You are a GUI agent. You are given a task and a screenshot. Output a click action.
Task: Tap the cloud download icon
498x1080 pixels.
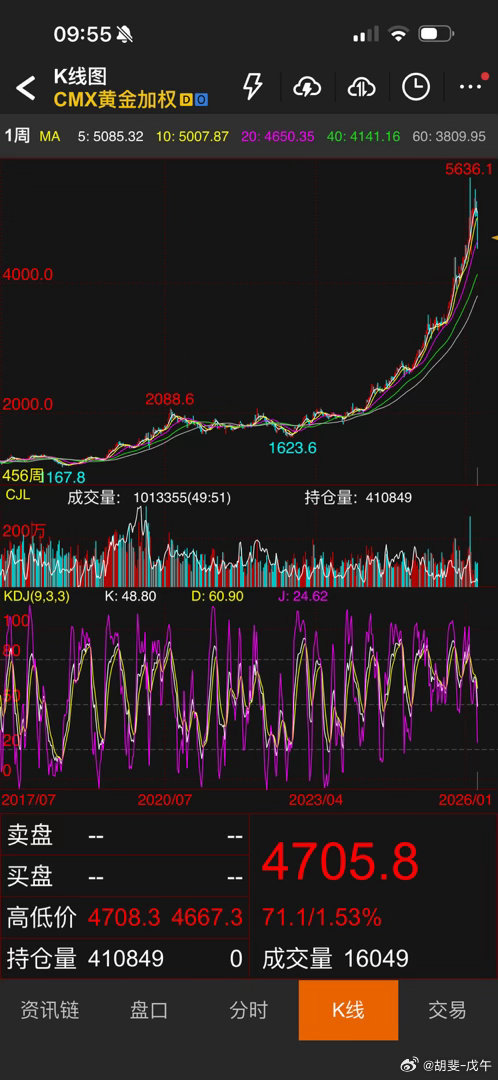point(307,87)
